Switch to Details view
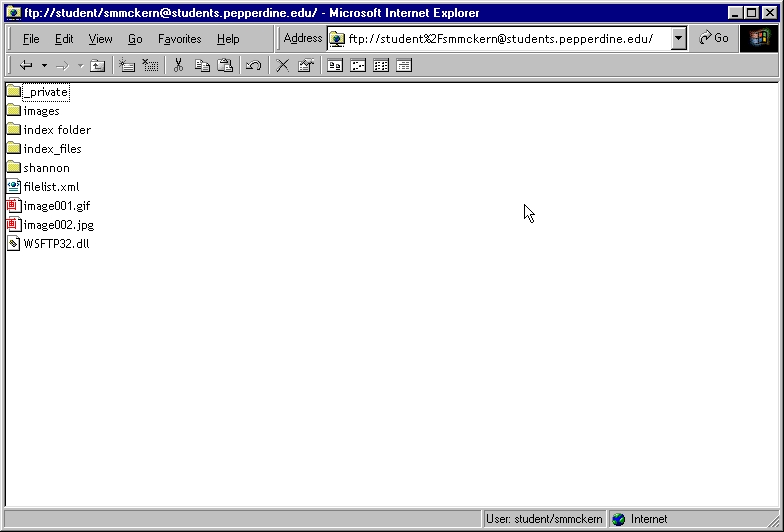Viewport: 784px width, 532px height. click(404, 66)
